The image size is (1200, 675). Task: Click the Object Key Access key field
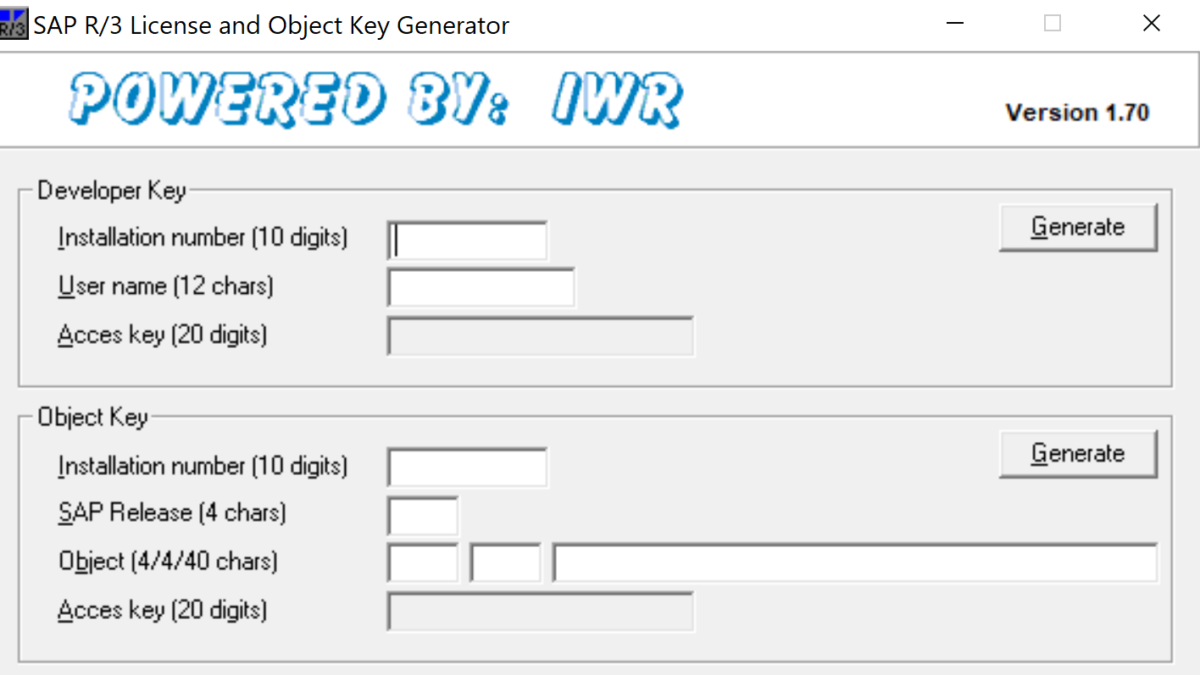coord(540,611)
